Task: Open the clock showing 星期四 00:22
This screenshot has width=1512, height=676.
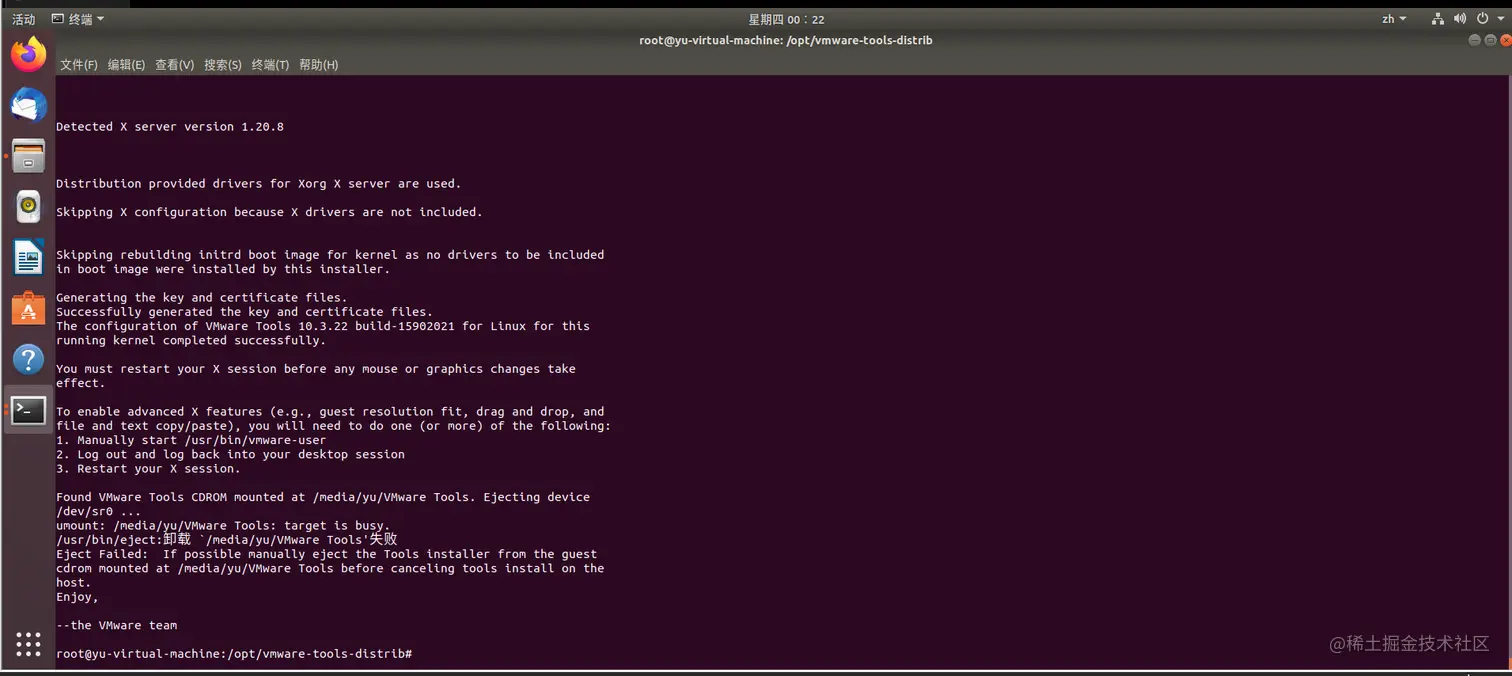Action: point(786,19)
